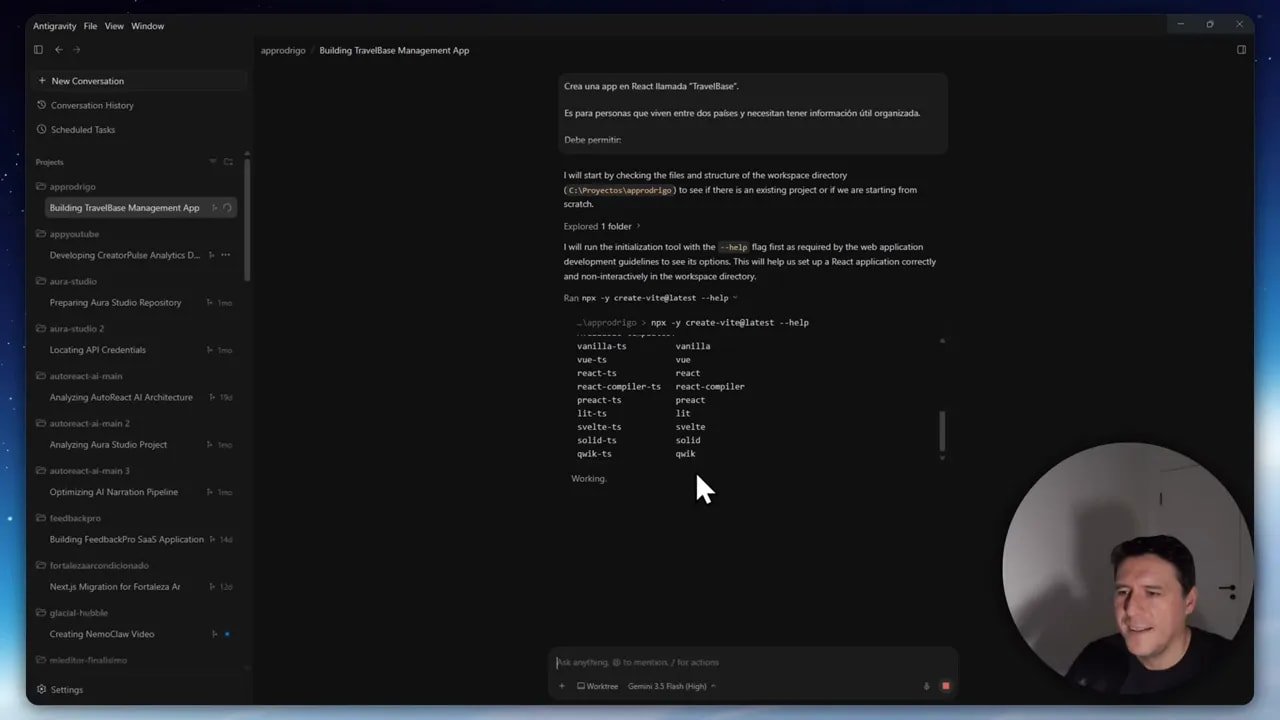Open the File menu
Screen dimensions: 1280x720
90,26
